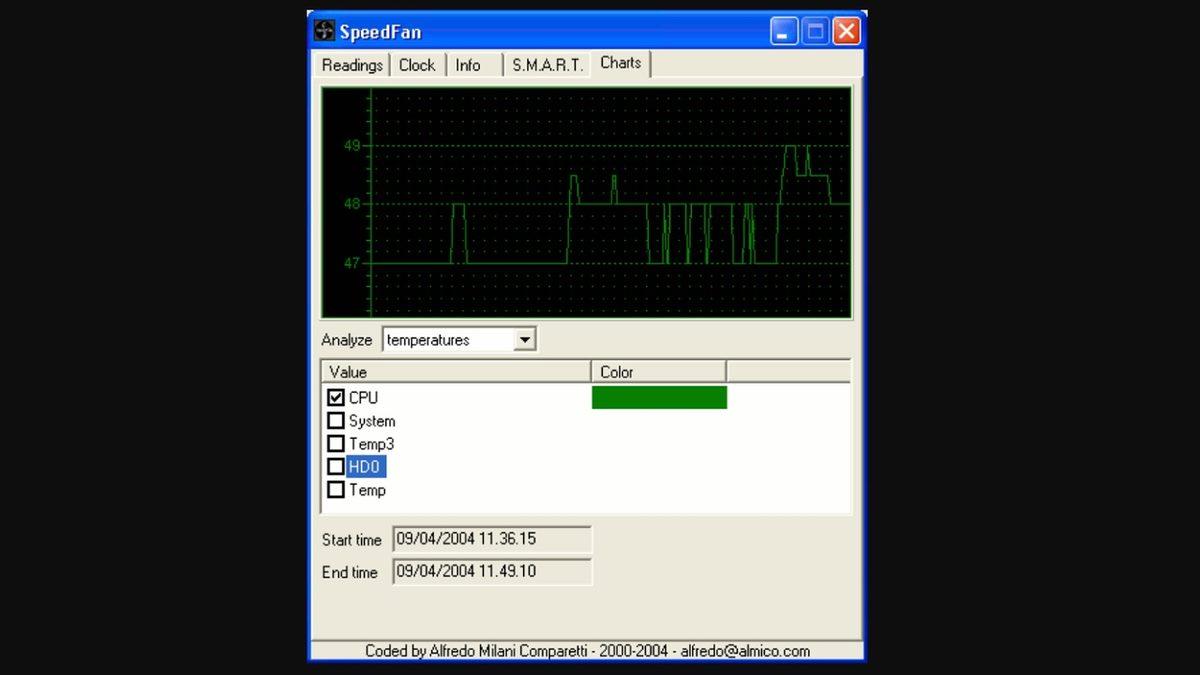Viewport: 1200px width, 675px height.
Task: Click the End time field
Action: click(491, 572)
